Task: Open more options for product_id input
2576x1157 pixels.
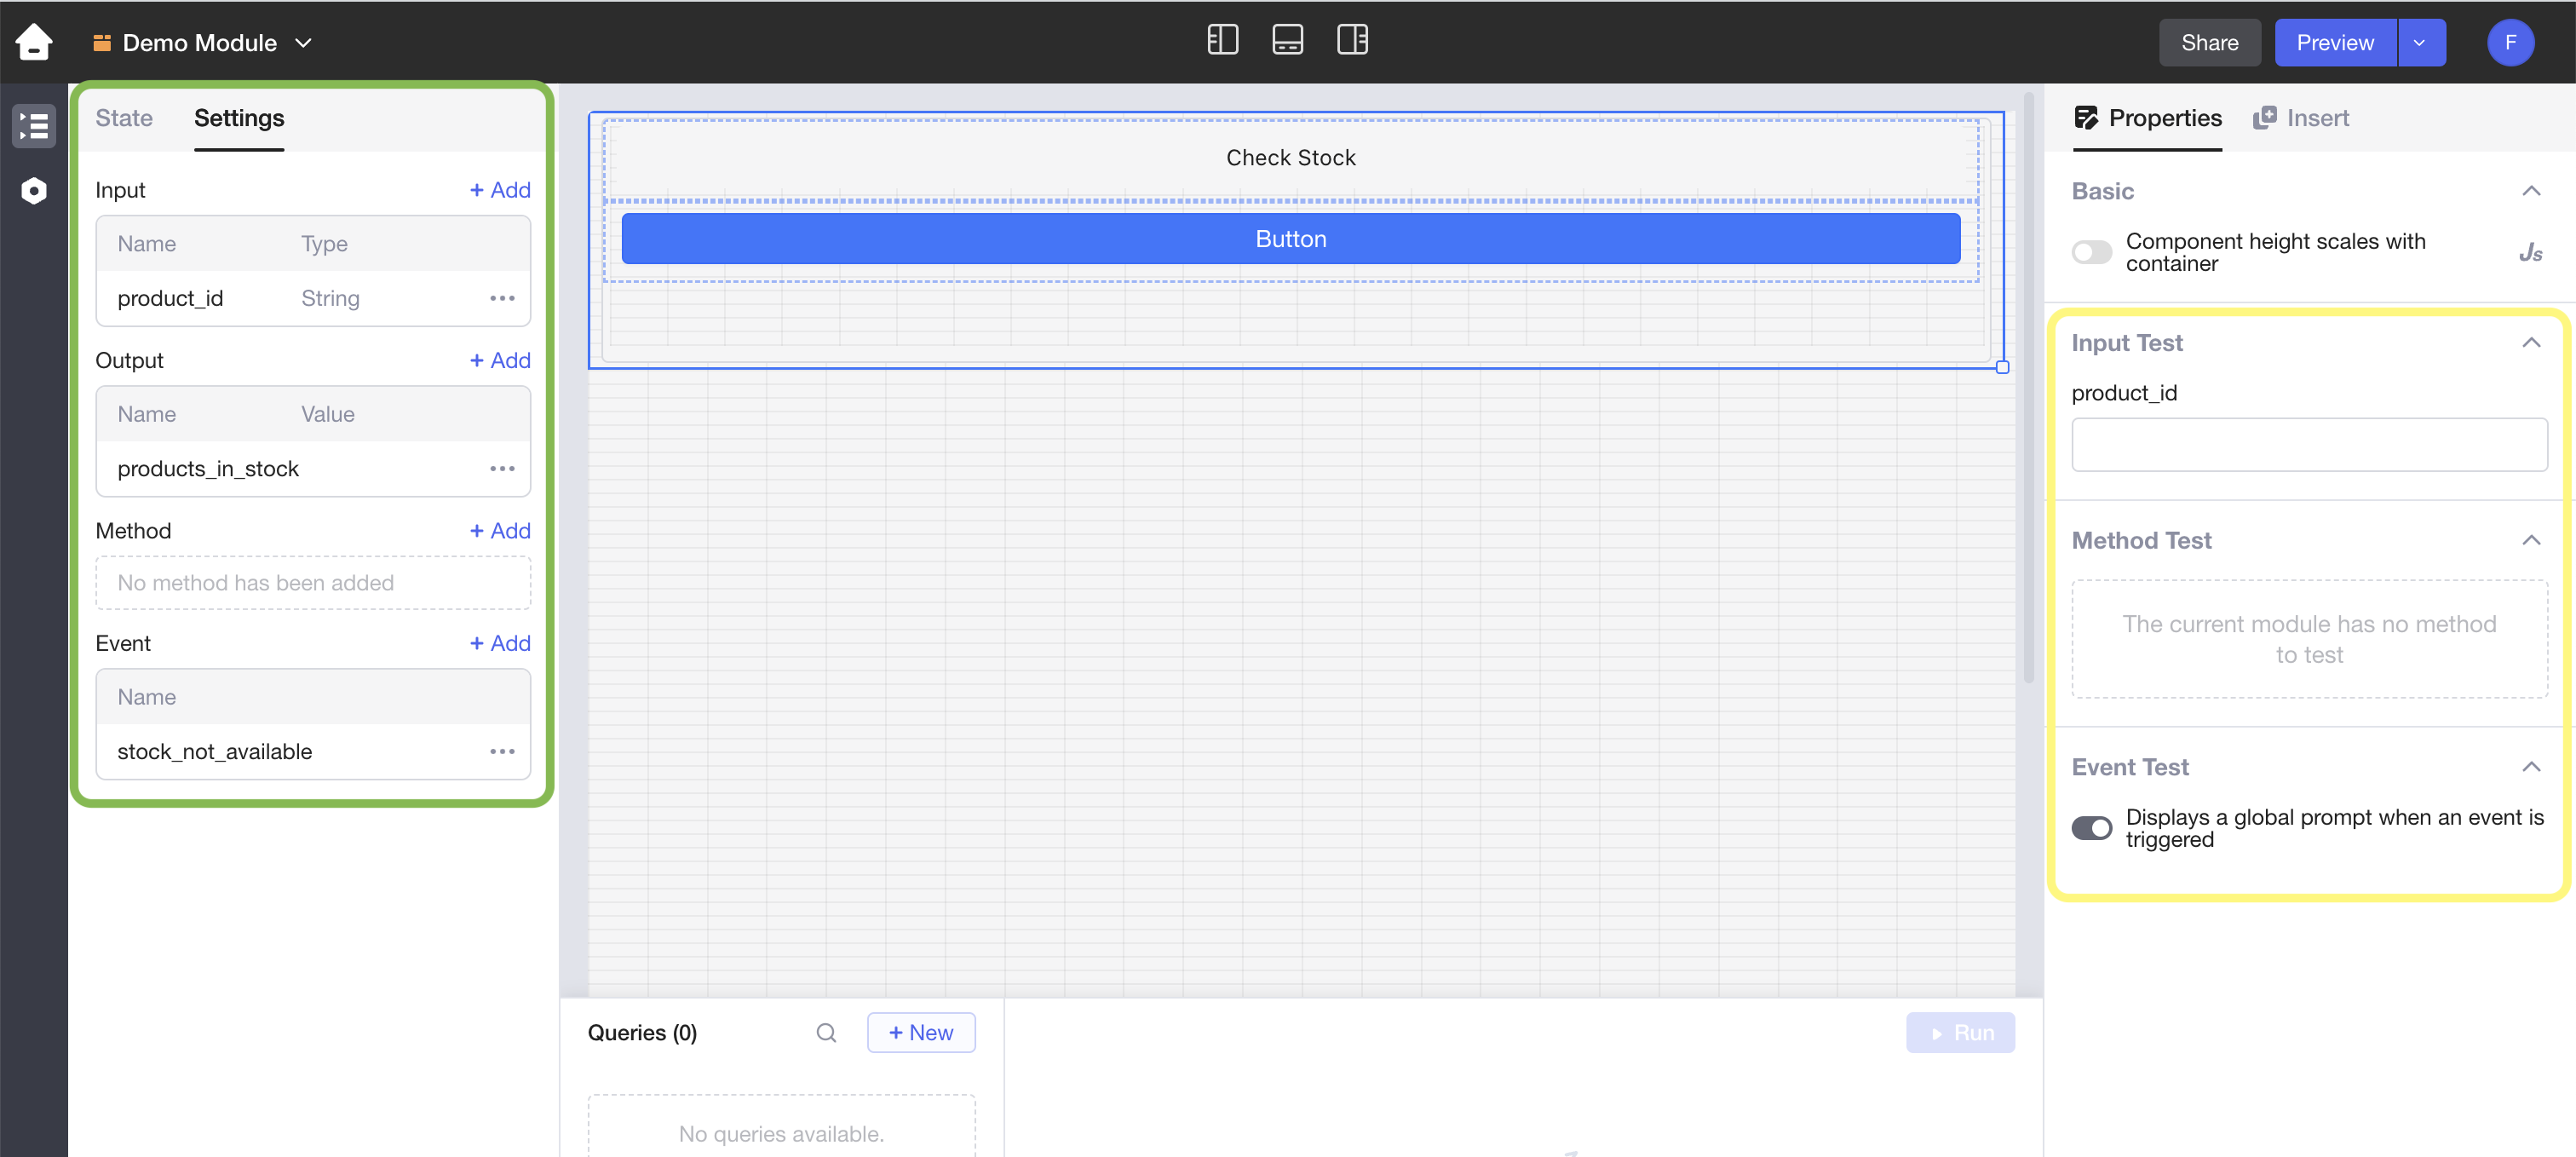Action: click(502, 298)
